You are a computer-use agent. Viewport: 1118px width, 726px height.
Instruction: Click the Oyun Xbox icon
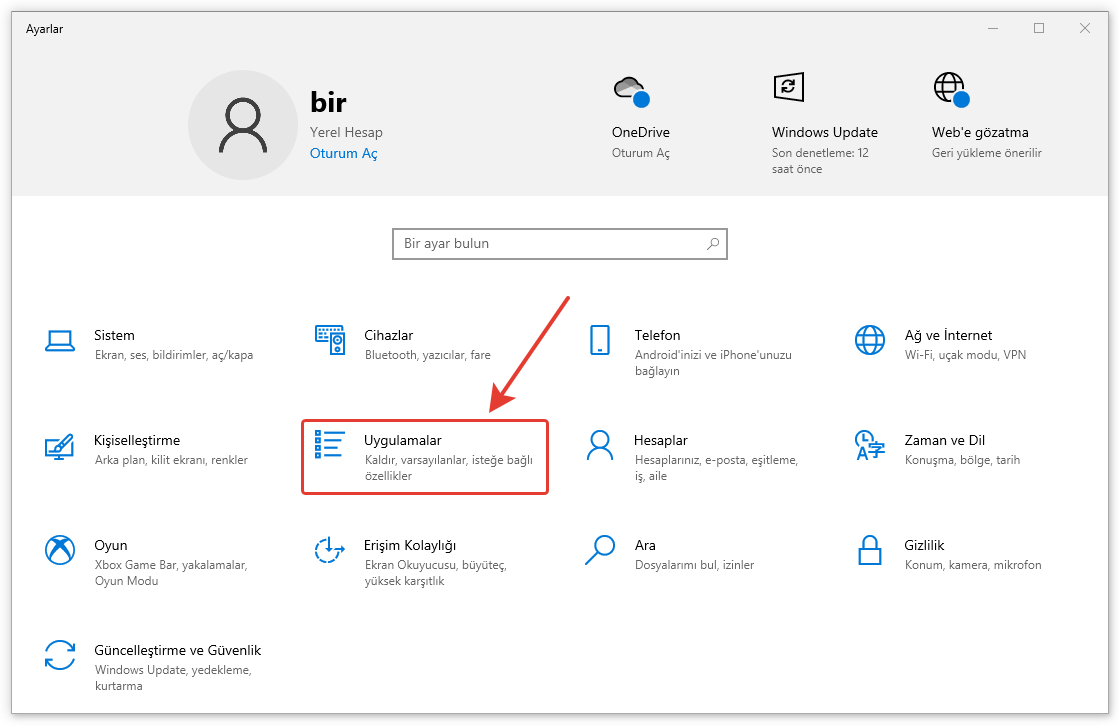(x=60, y=550)
